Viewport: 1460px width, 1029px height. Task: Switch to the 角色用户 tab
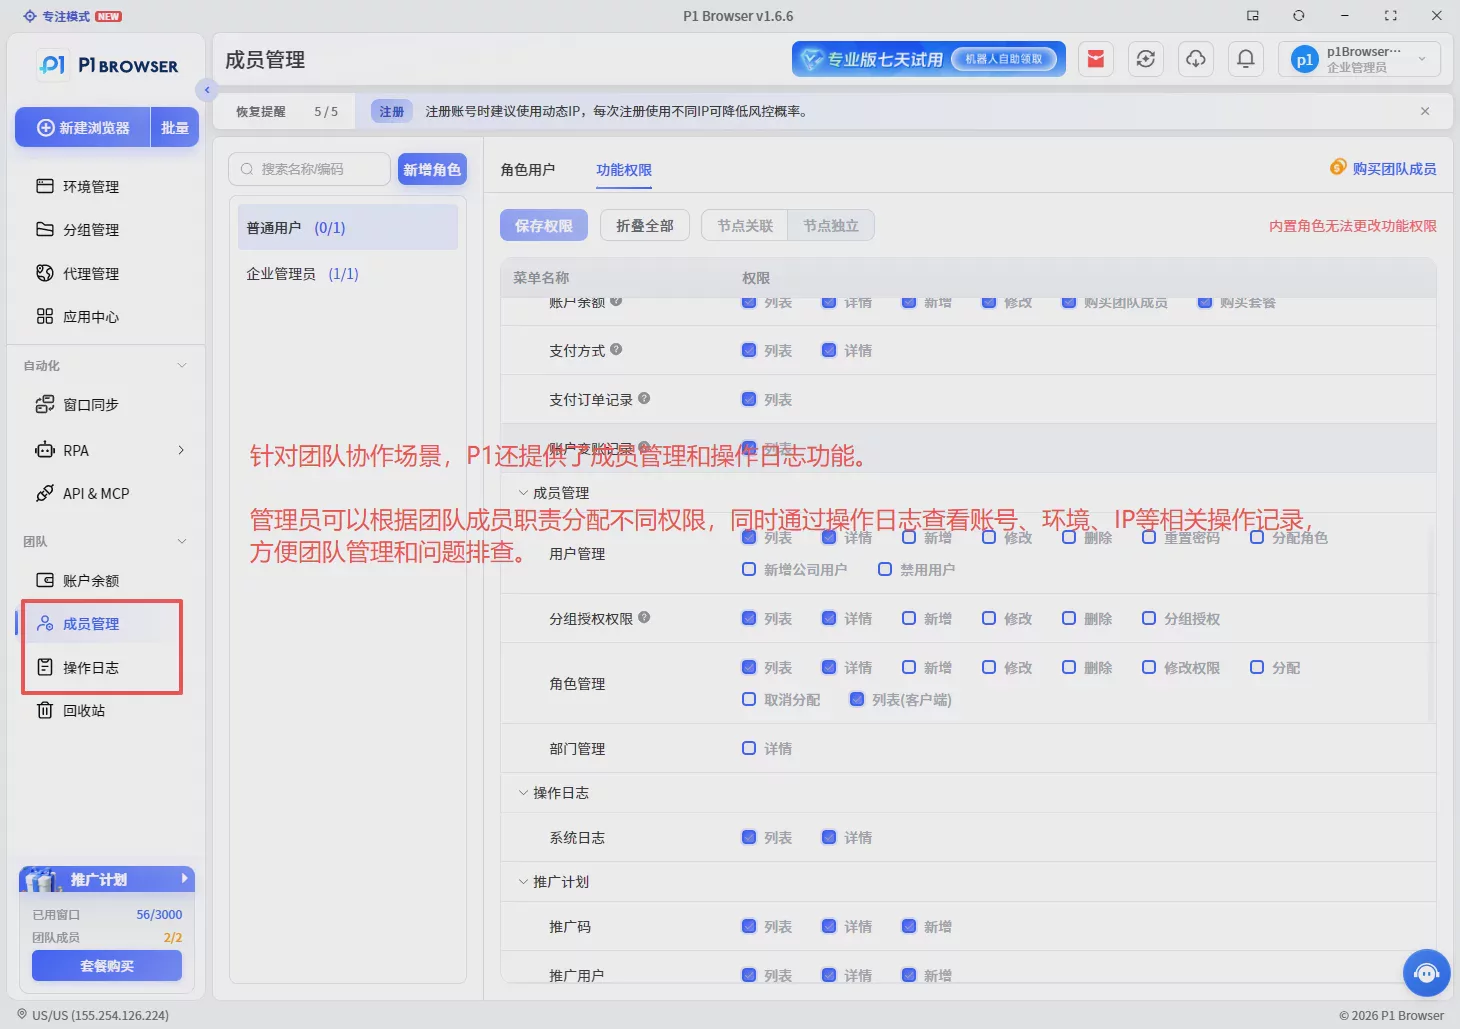[528, 170]
